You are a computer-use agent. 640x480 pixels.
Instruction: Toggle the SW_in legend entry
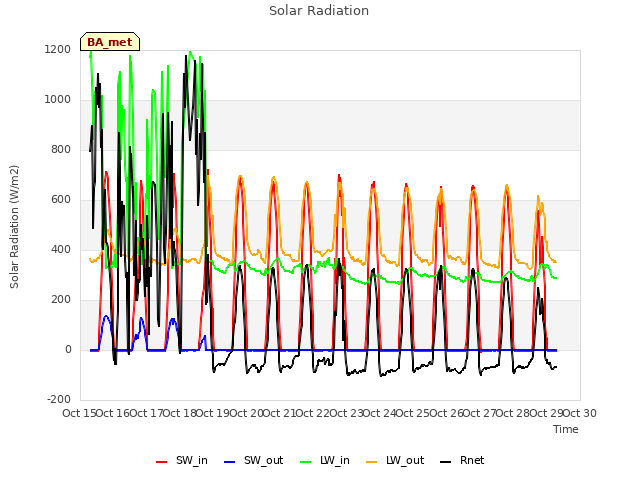coord(182,461)
